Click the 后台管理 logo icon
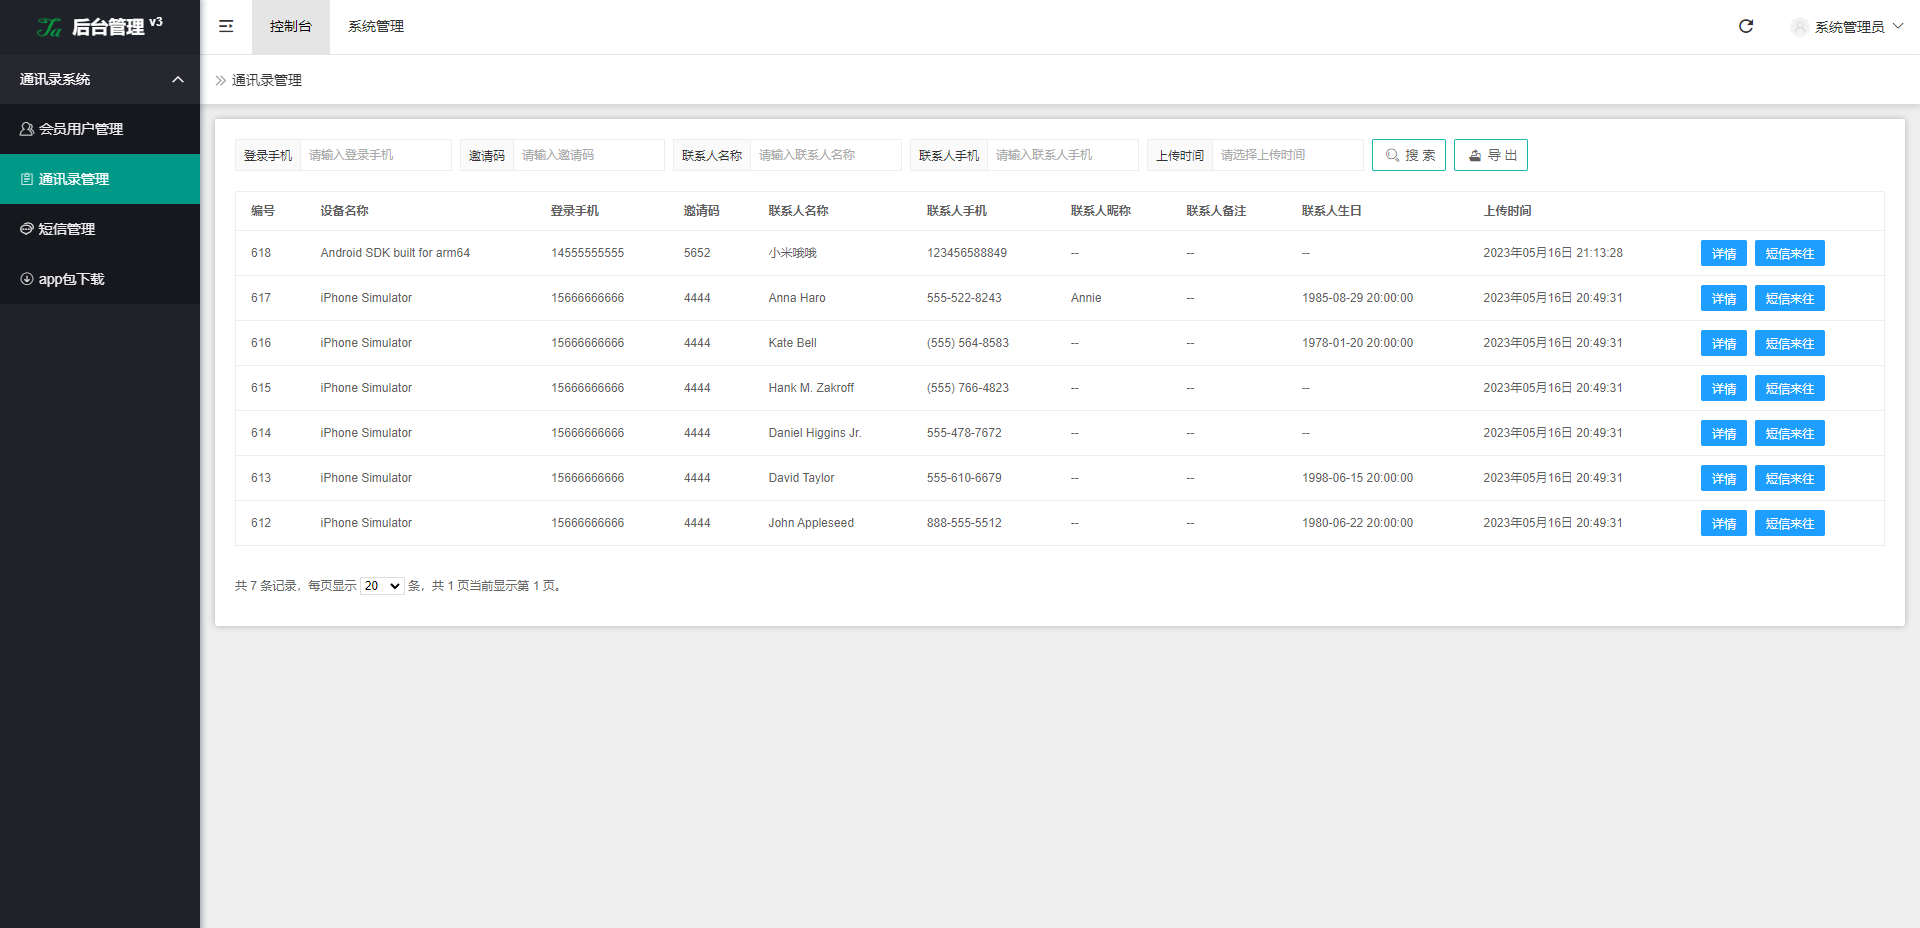The width and height of the screenshot is (1920, 928). pyautogui.click(x=49, y=27)
